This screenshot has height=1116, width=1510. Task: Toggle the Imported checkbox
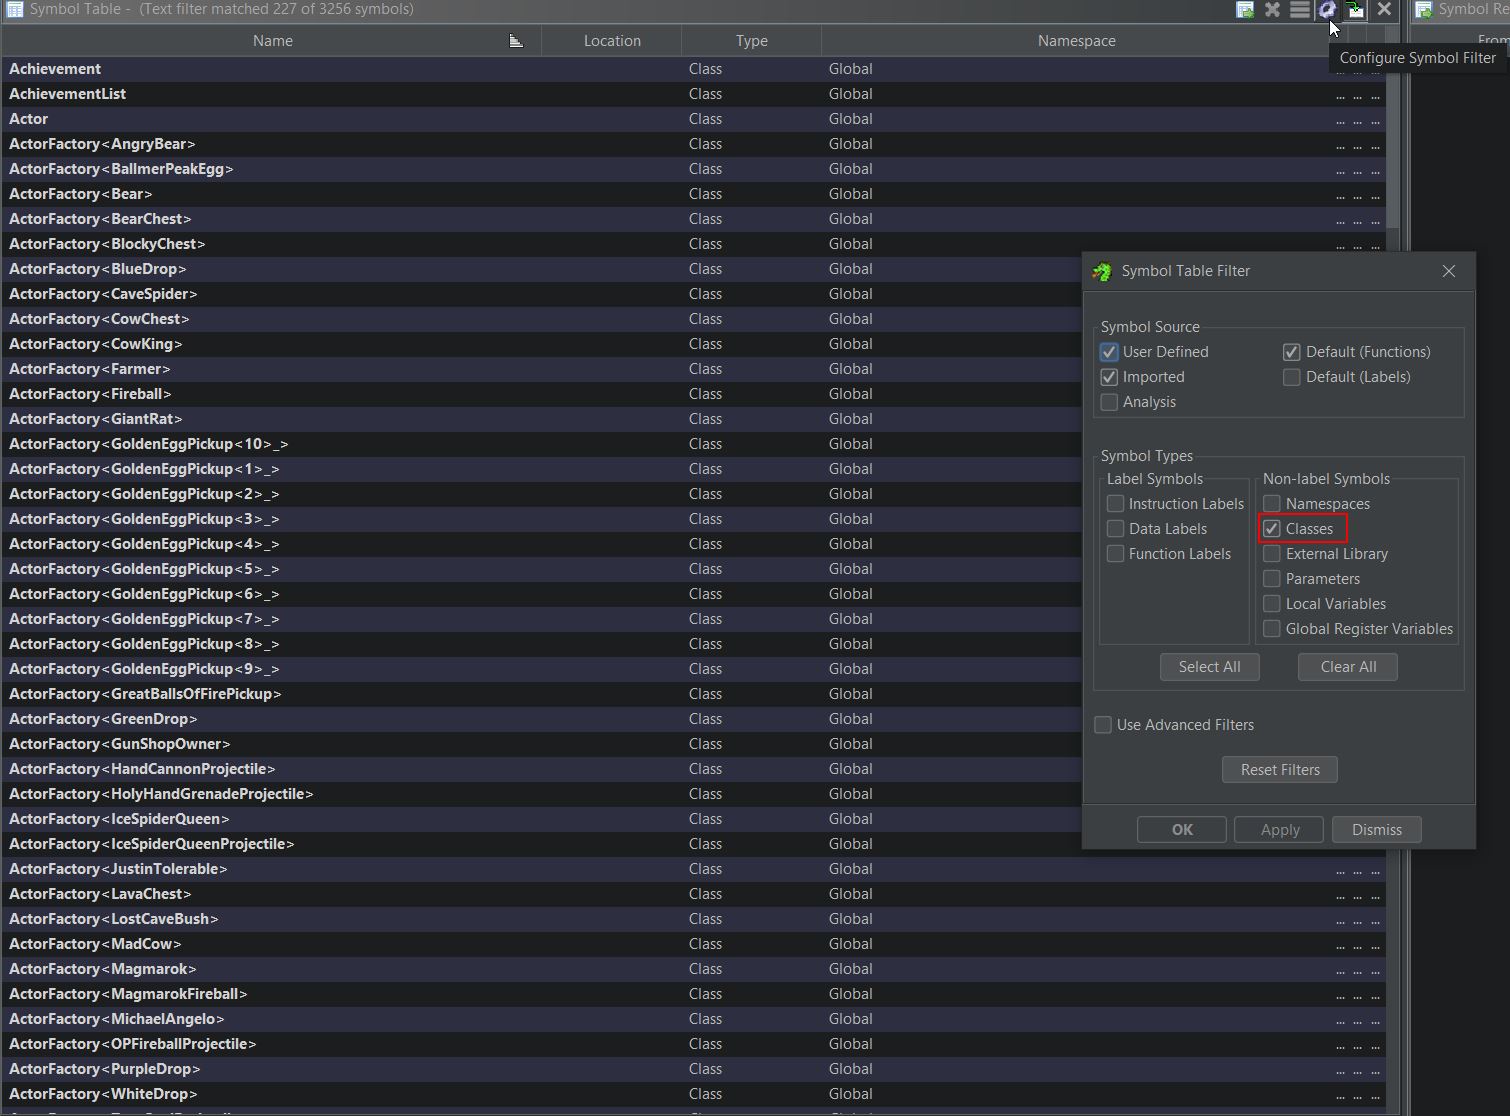(1109, 377)
